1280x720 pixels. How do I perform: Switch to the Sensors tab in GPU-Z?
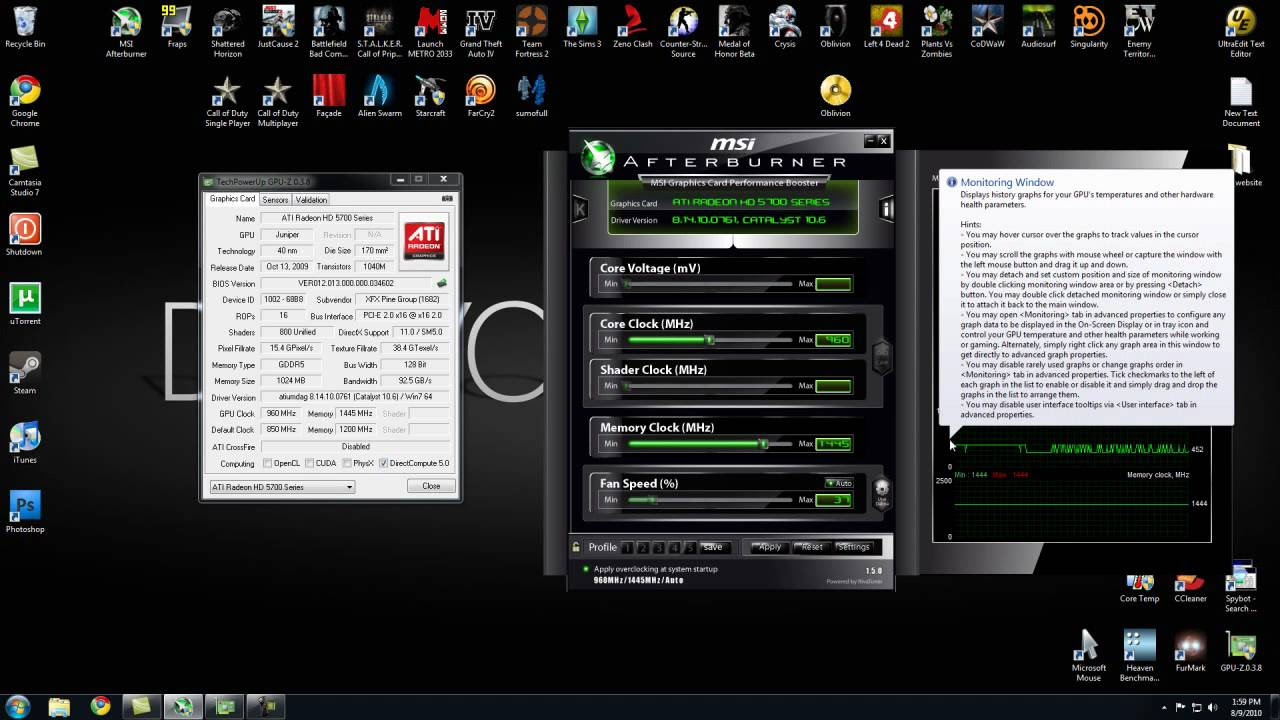[x=275, y=200]
